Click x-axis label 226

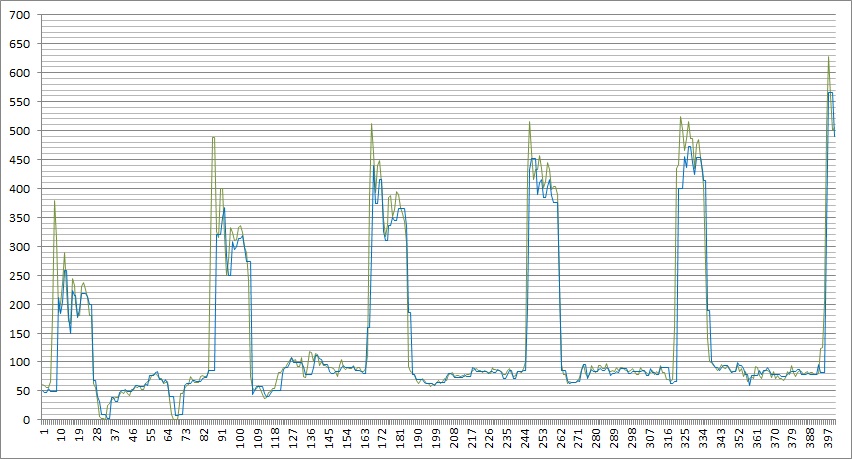click(490, 438)
